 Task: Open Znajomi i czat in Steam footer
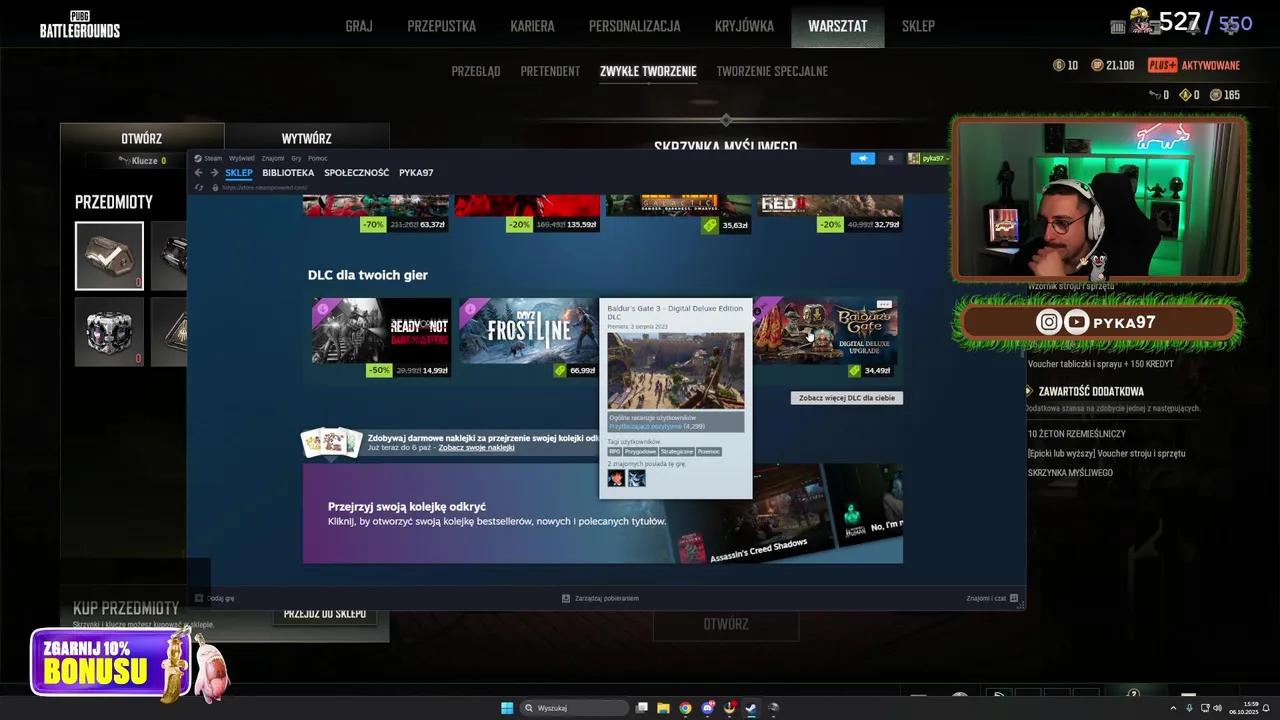[992, 598]
